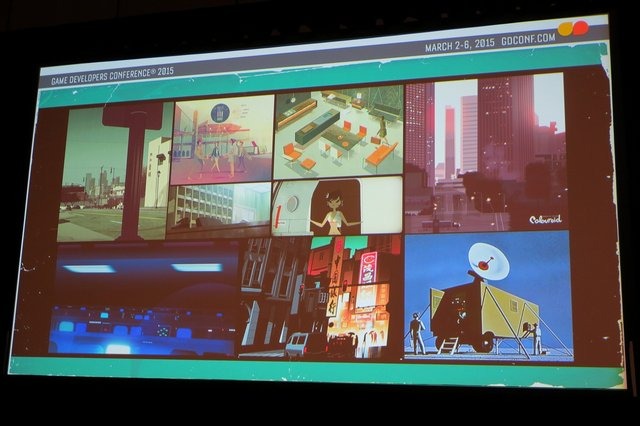This screenshot has width=640, height=426.
Task: Select the street pillar skyline image
Action: click(x=113, y=172)
